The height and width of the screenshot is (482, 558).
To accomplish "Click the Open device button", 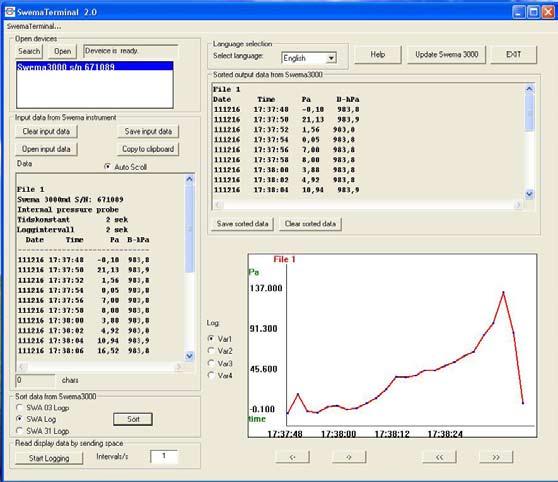I will click(x=63, y=51).
